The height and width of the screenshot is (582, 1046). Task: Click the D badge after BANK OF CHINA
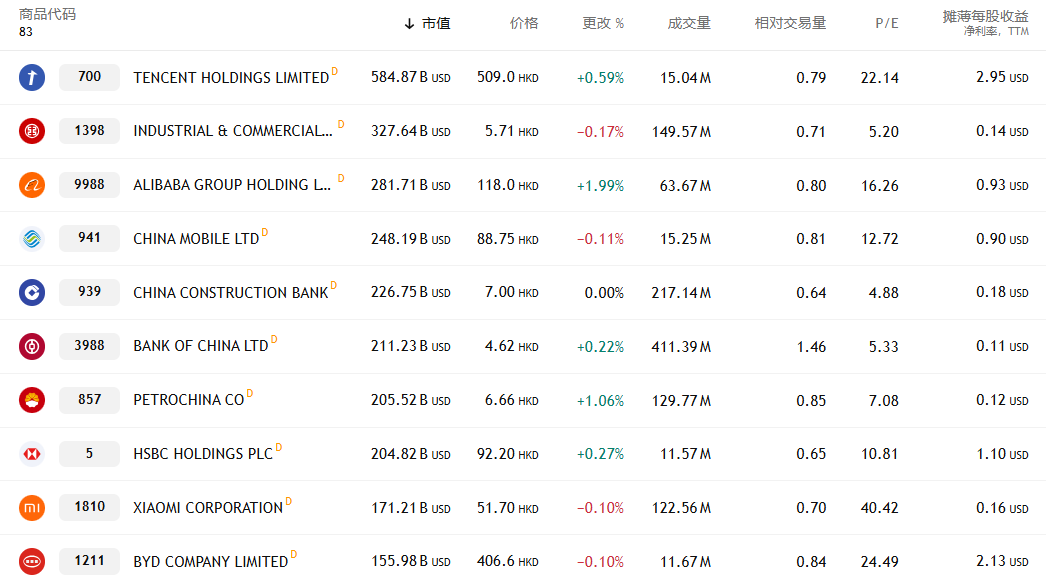coord(274,340)
